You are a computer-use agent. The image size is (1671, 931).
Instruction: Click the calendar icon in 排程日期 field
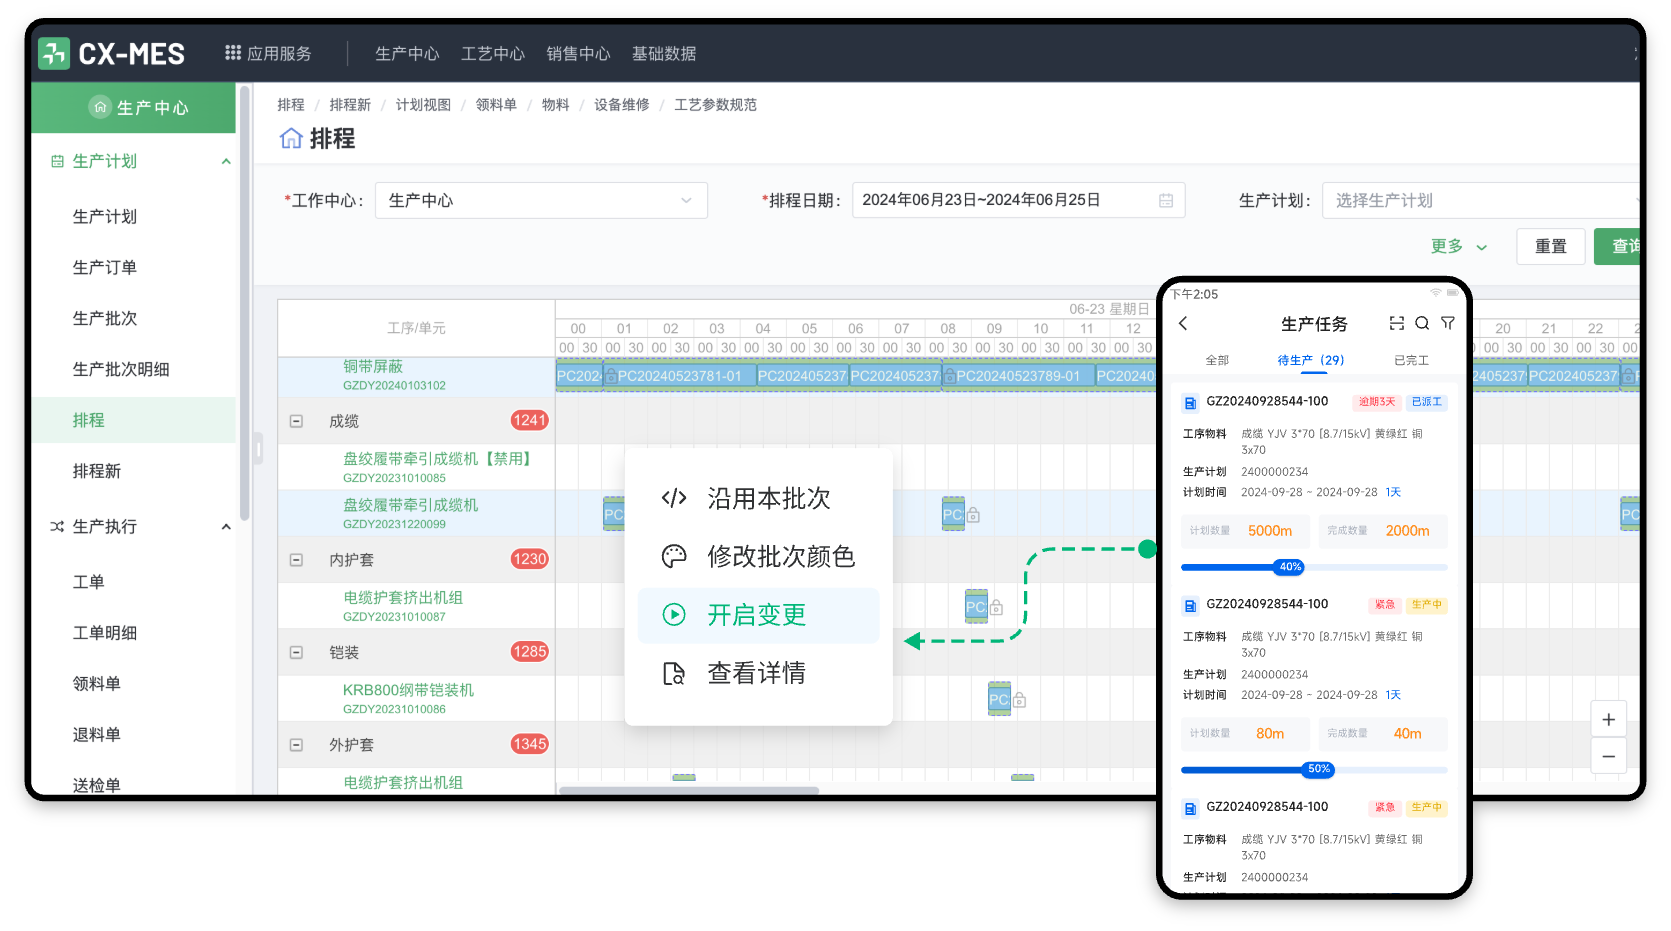(x=1166, y=200)
